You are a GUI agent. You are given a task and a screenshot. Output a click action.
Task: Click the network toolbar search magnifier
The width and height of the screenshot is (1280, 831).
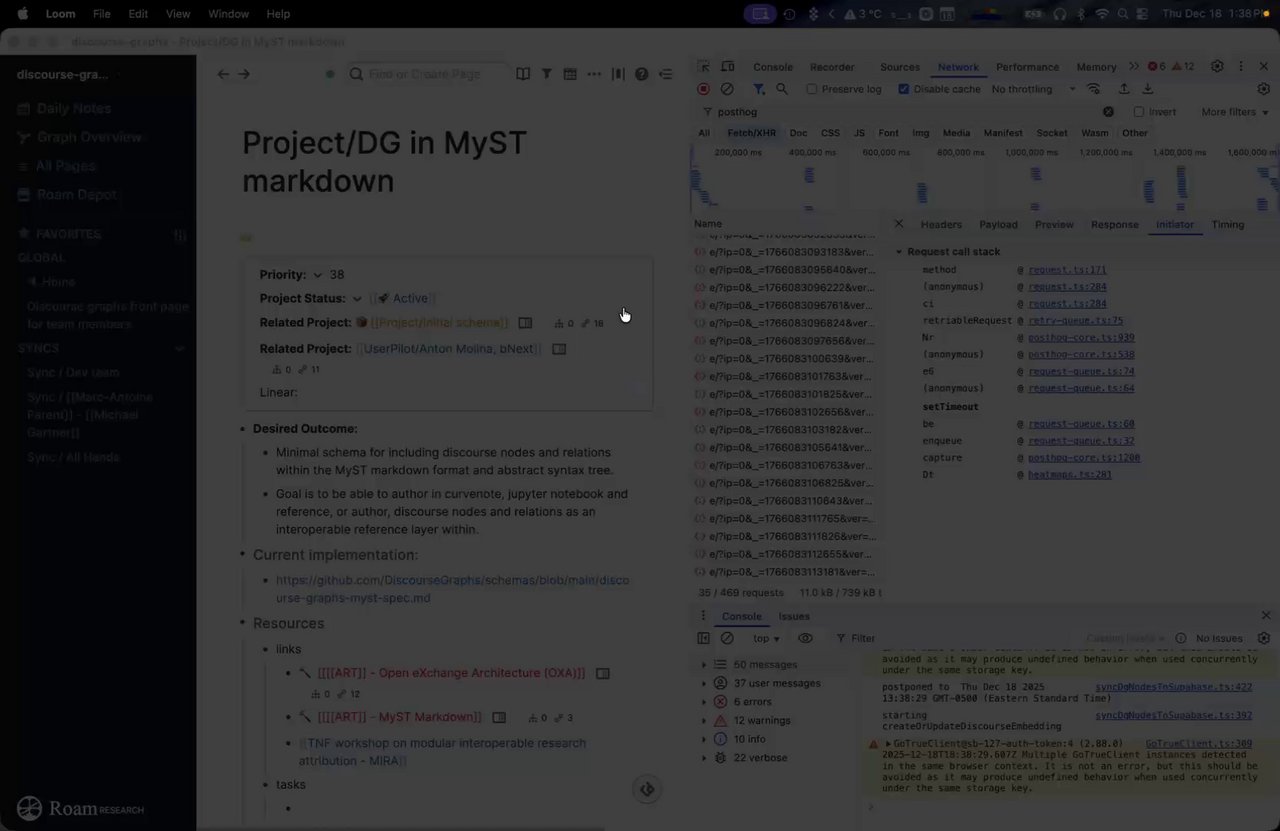coord(782,89)
